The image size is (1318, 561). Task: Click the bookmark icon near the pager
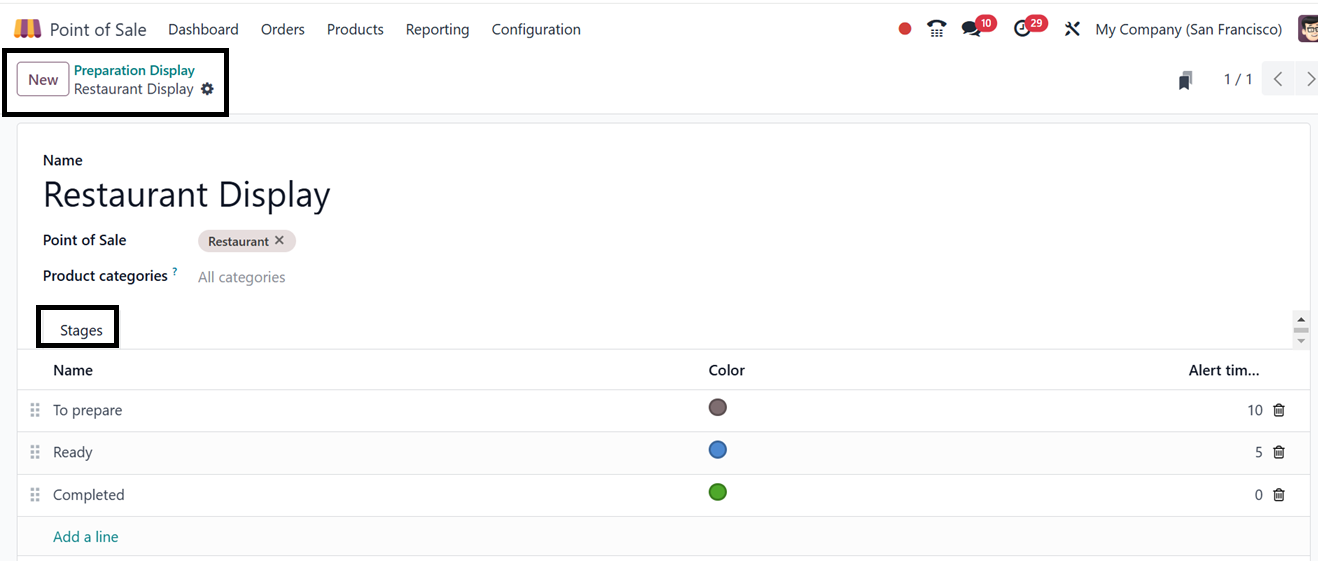1185,80
